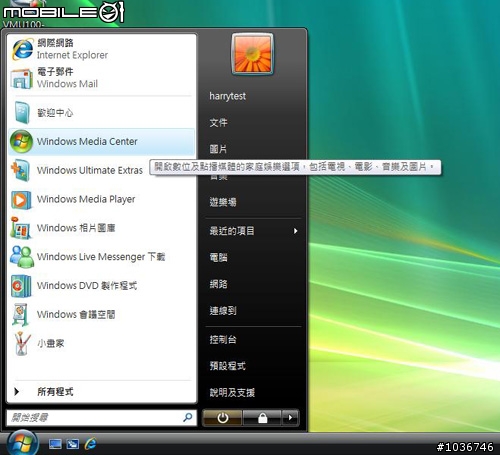
Task: Open the 小畫家 Paint icon
Action: 22,344
